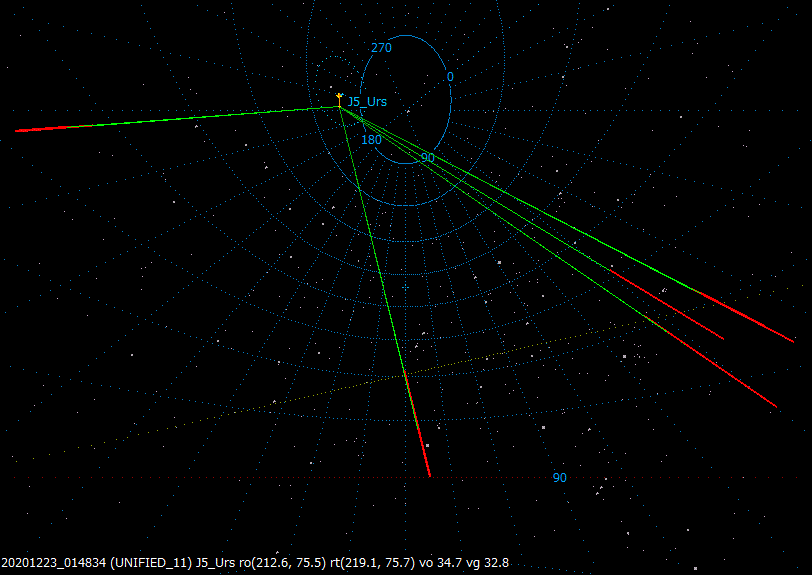Click the vo 34.7 velocity value
This screenshot has height=575, width=812.
(x=440, y=563)
